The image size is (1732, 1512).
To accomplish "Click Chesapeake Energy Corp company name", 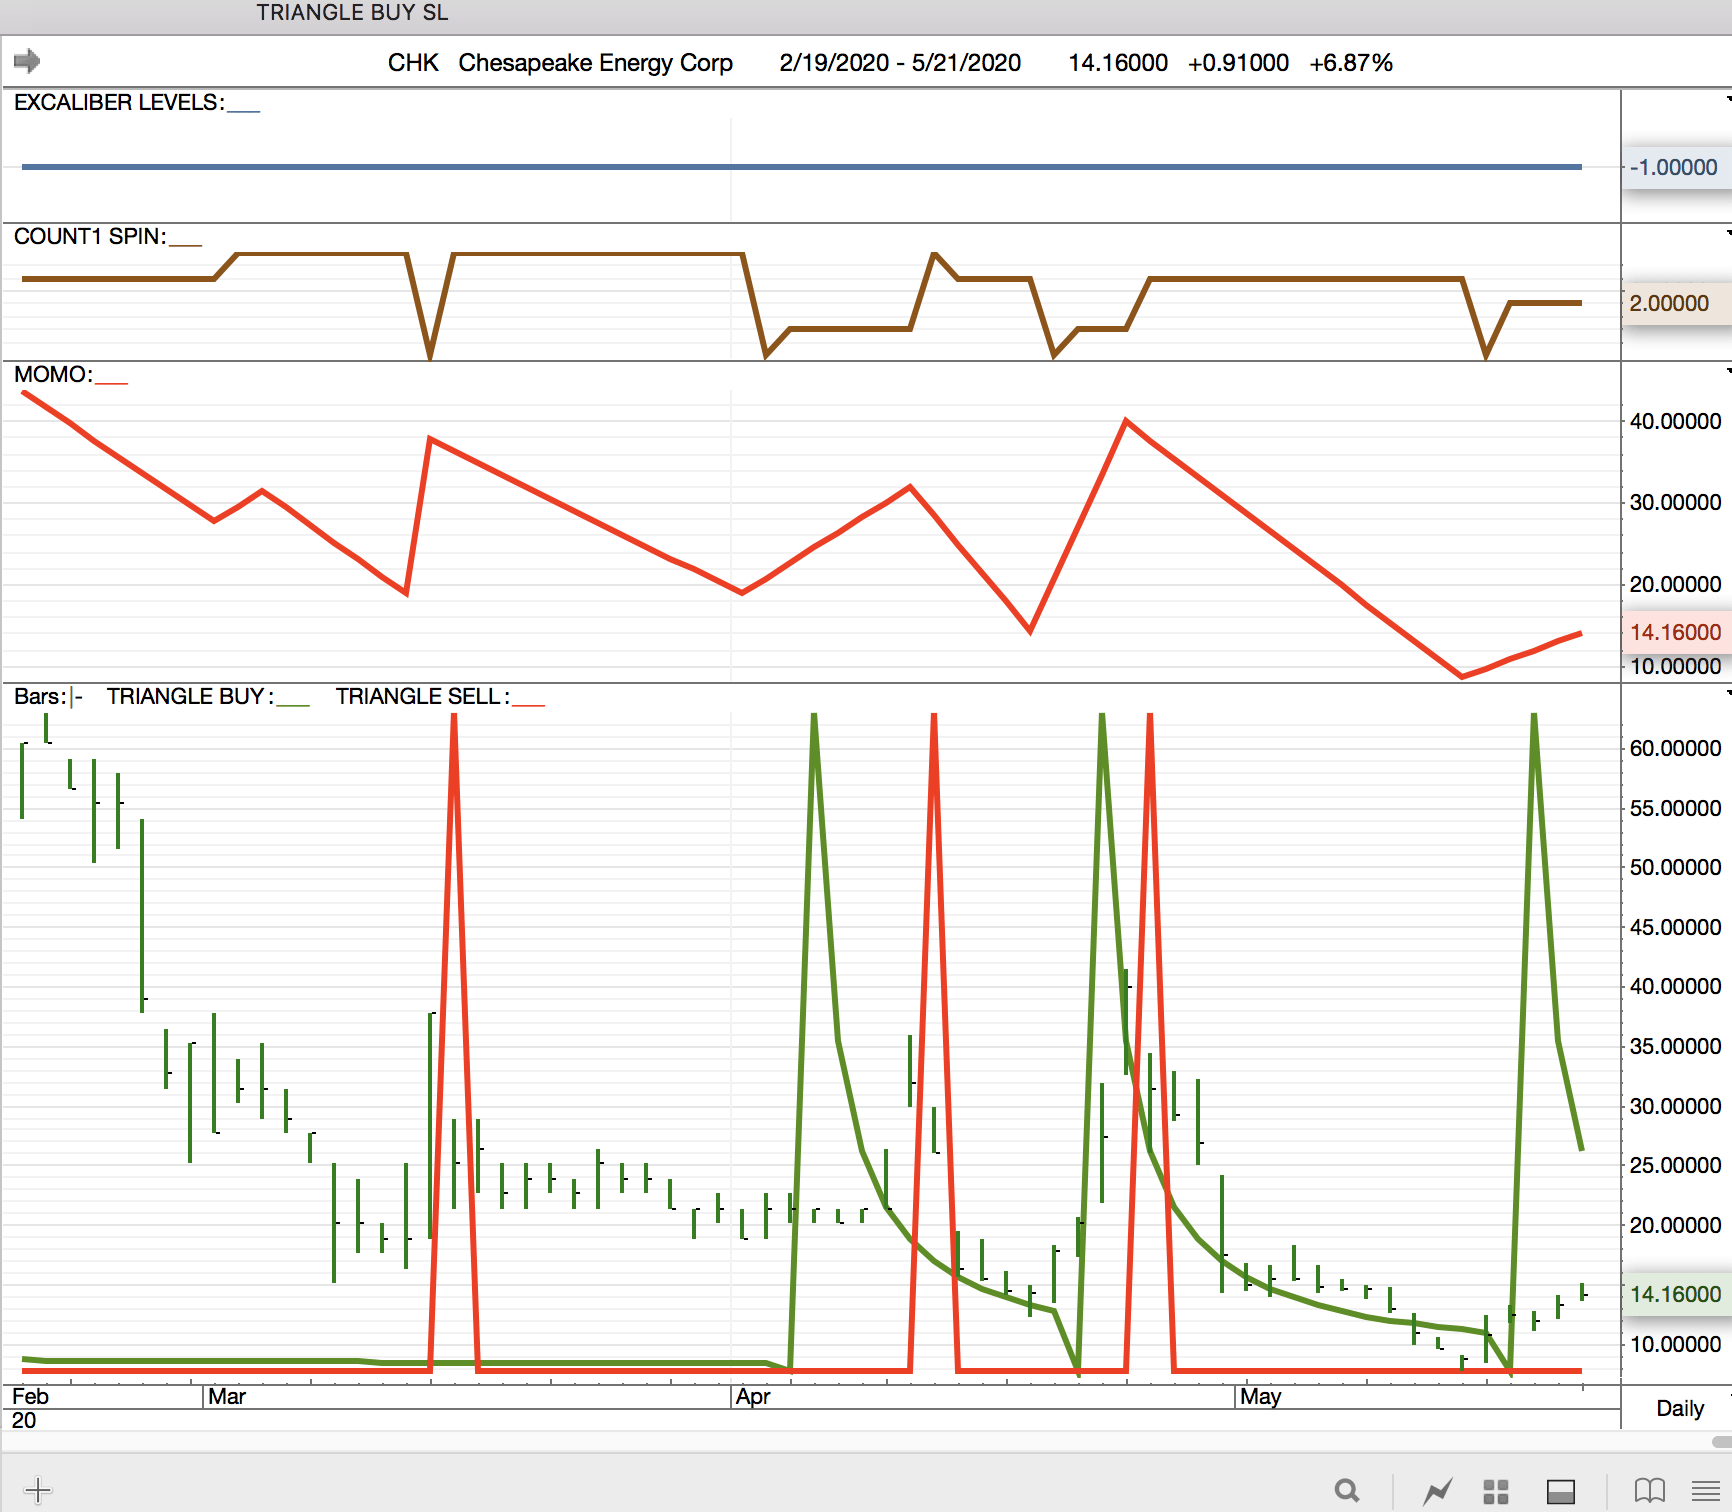I will click(x=596, y=63).
